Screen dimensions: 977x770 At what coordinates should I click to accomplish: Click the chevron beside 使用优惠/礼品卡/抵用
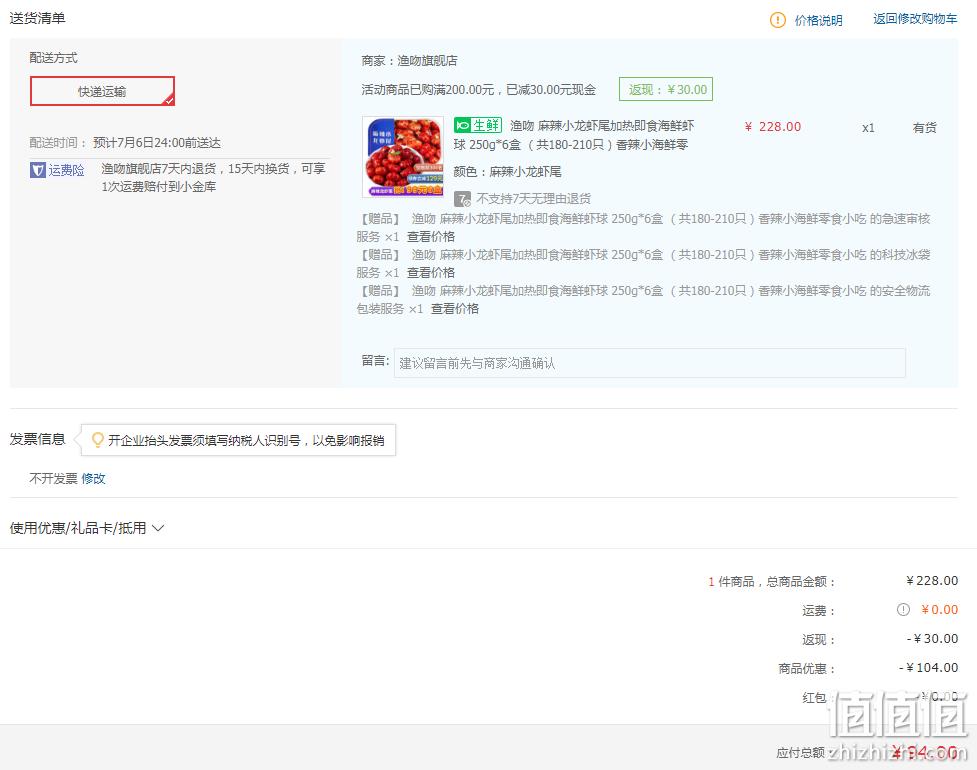[158, 528]
